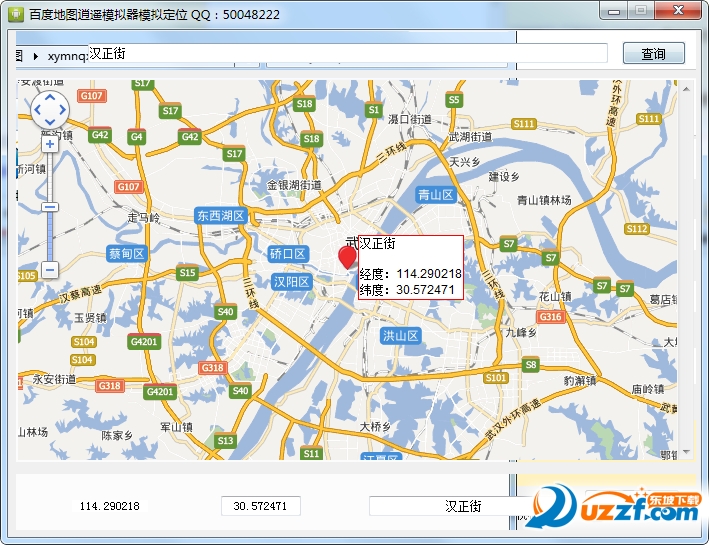Zoom in with the plus button
Viewport: 709px width, 545px height.
(50, 144)
